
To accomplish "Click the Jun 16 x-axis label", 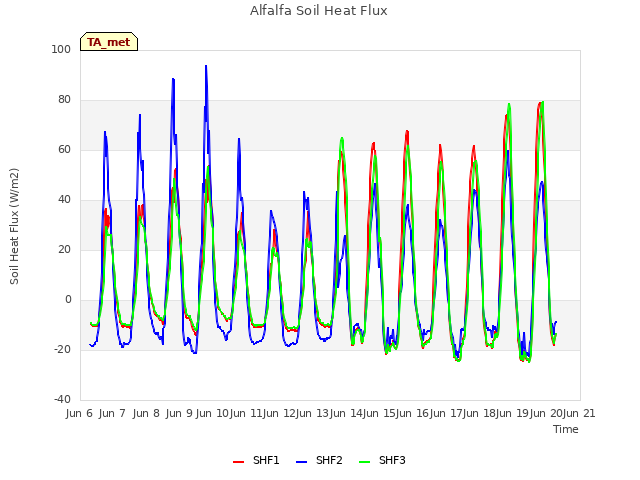I will pyautogui.click(x=412, y=413).
